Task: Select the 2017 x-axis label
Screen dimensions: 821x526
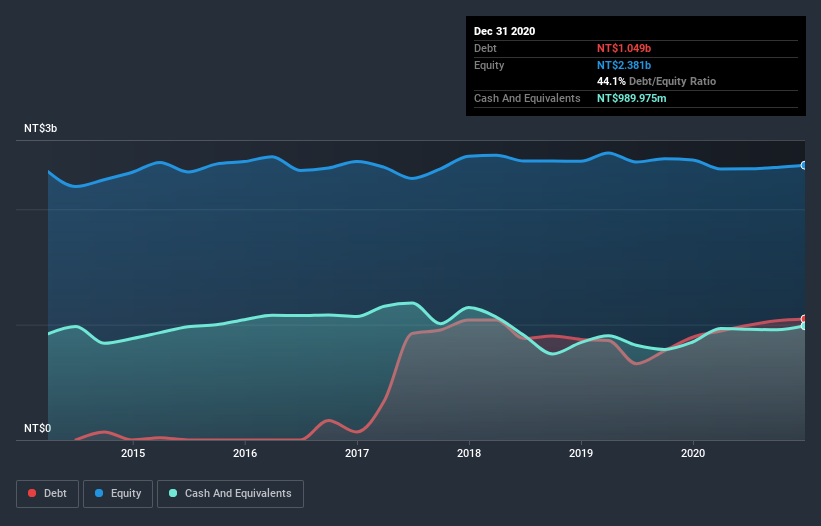Action: 357,453
